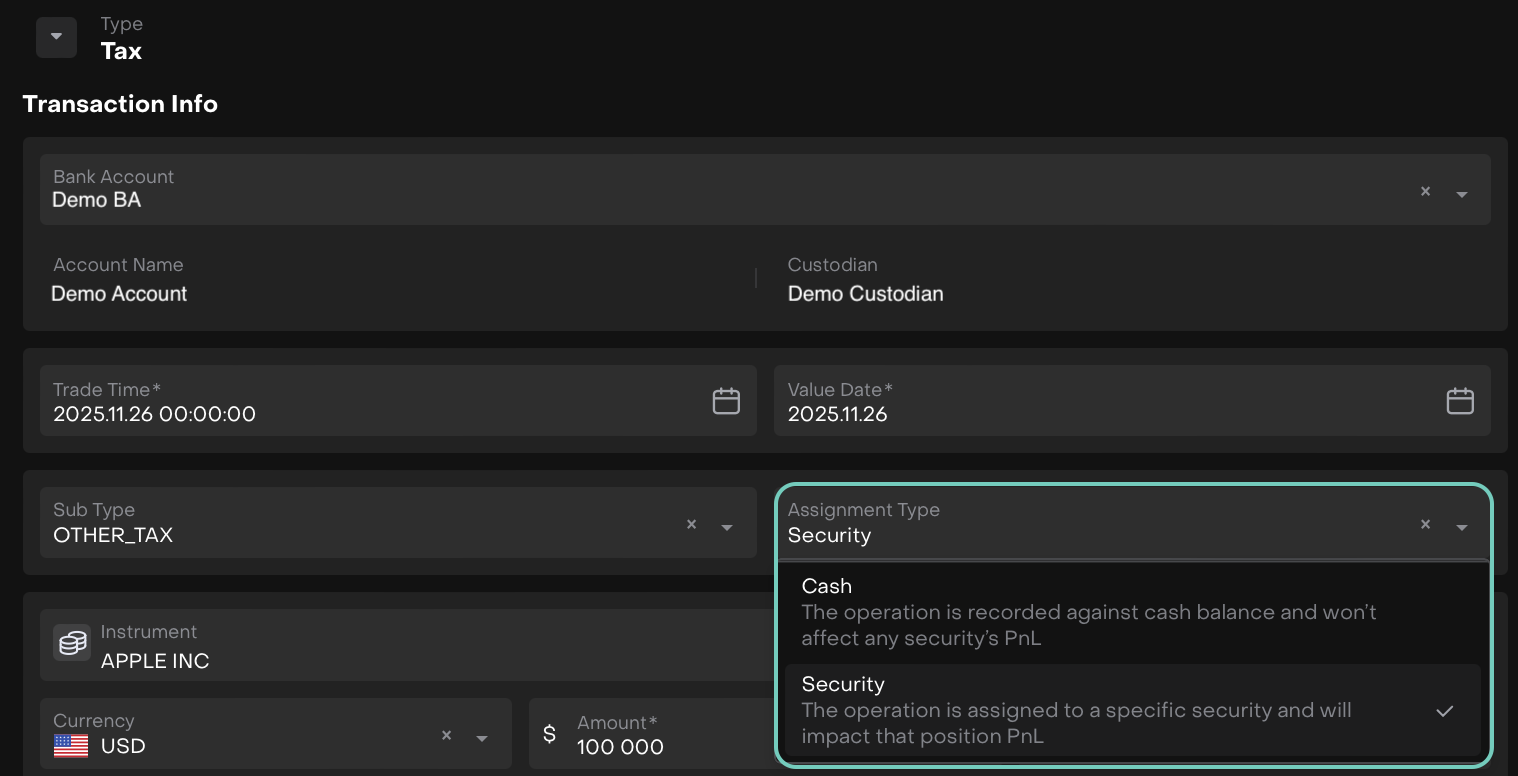Click the Instrument coins stack icon

[x=72, y=644]
